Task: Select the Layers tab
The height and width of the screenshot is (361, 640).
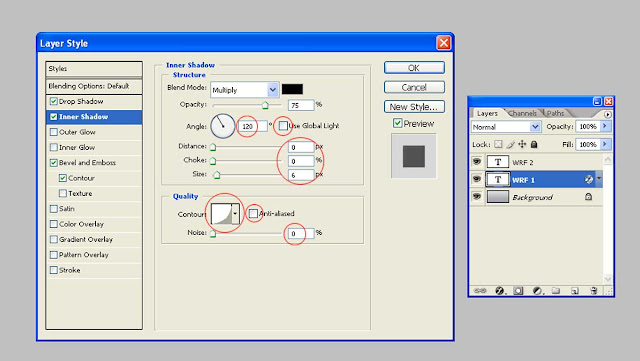Action: click(x=487, y=113)
